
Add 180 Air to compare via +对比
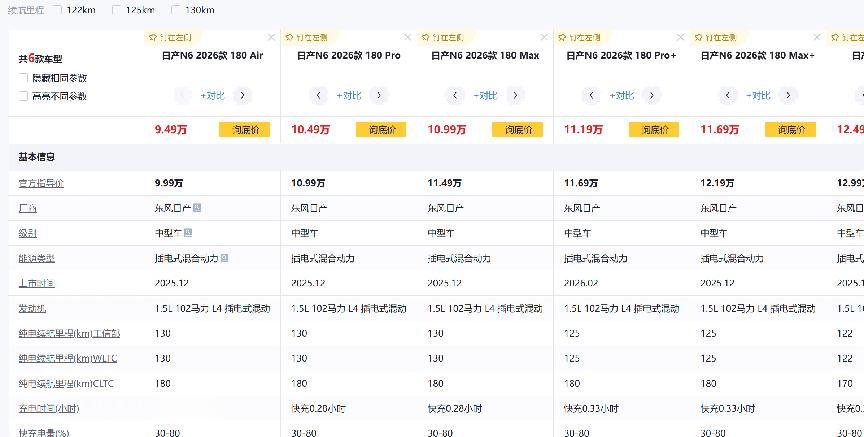(x=212, y=95)
